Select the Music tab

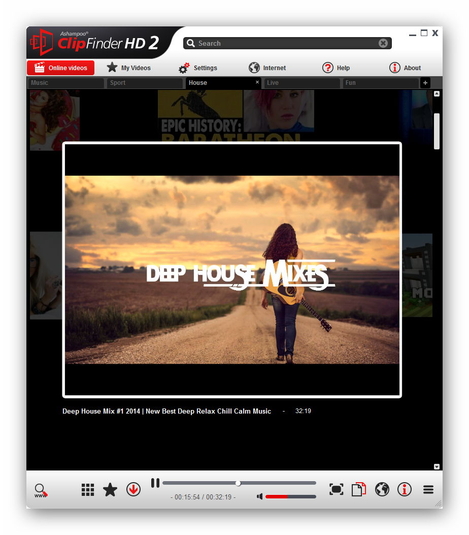pyautogui.click(x=65, y=83)
